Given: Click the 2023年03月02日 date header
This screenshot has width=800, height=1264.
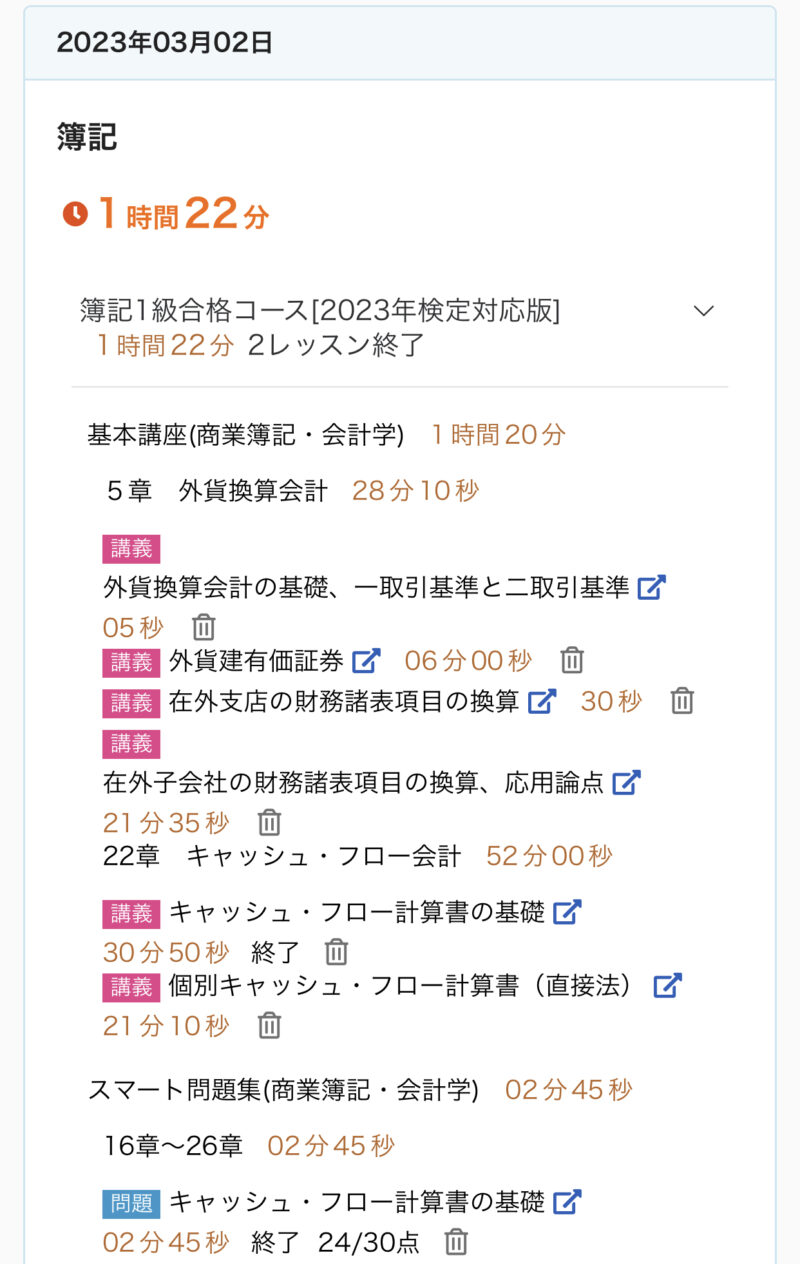Looking at the screenshot, I should (x=165, y=43).
